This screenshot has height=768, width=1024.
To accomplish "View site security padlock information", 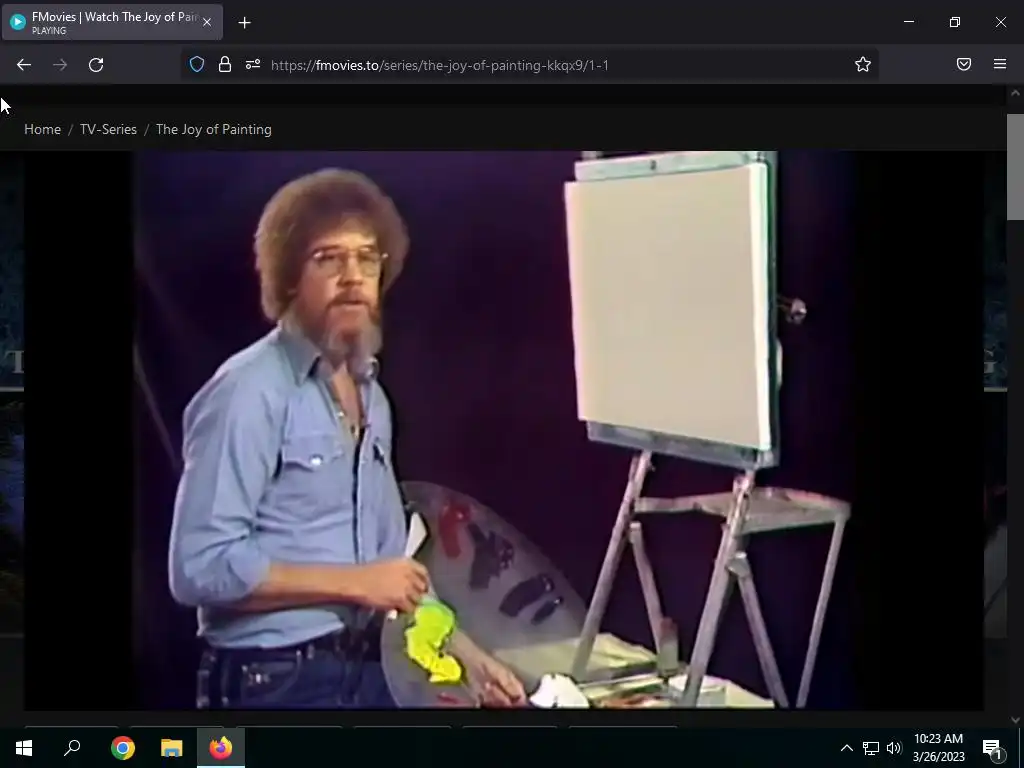I will pos(225,64).
